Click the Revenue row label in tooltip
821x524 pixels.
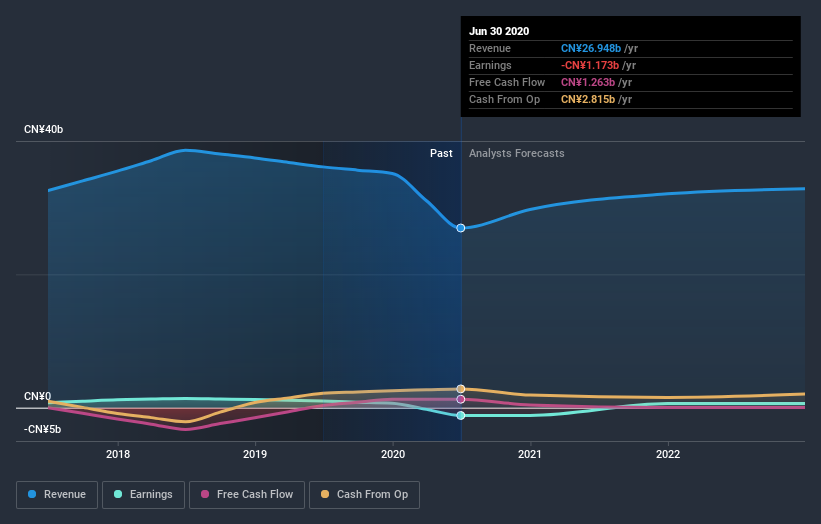pos(490,48)
